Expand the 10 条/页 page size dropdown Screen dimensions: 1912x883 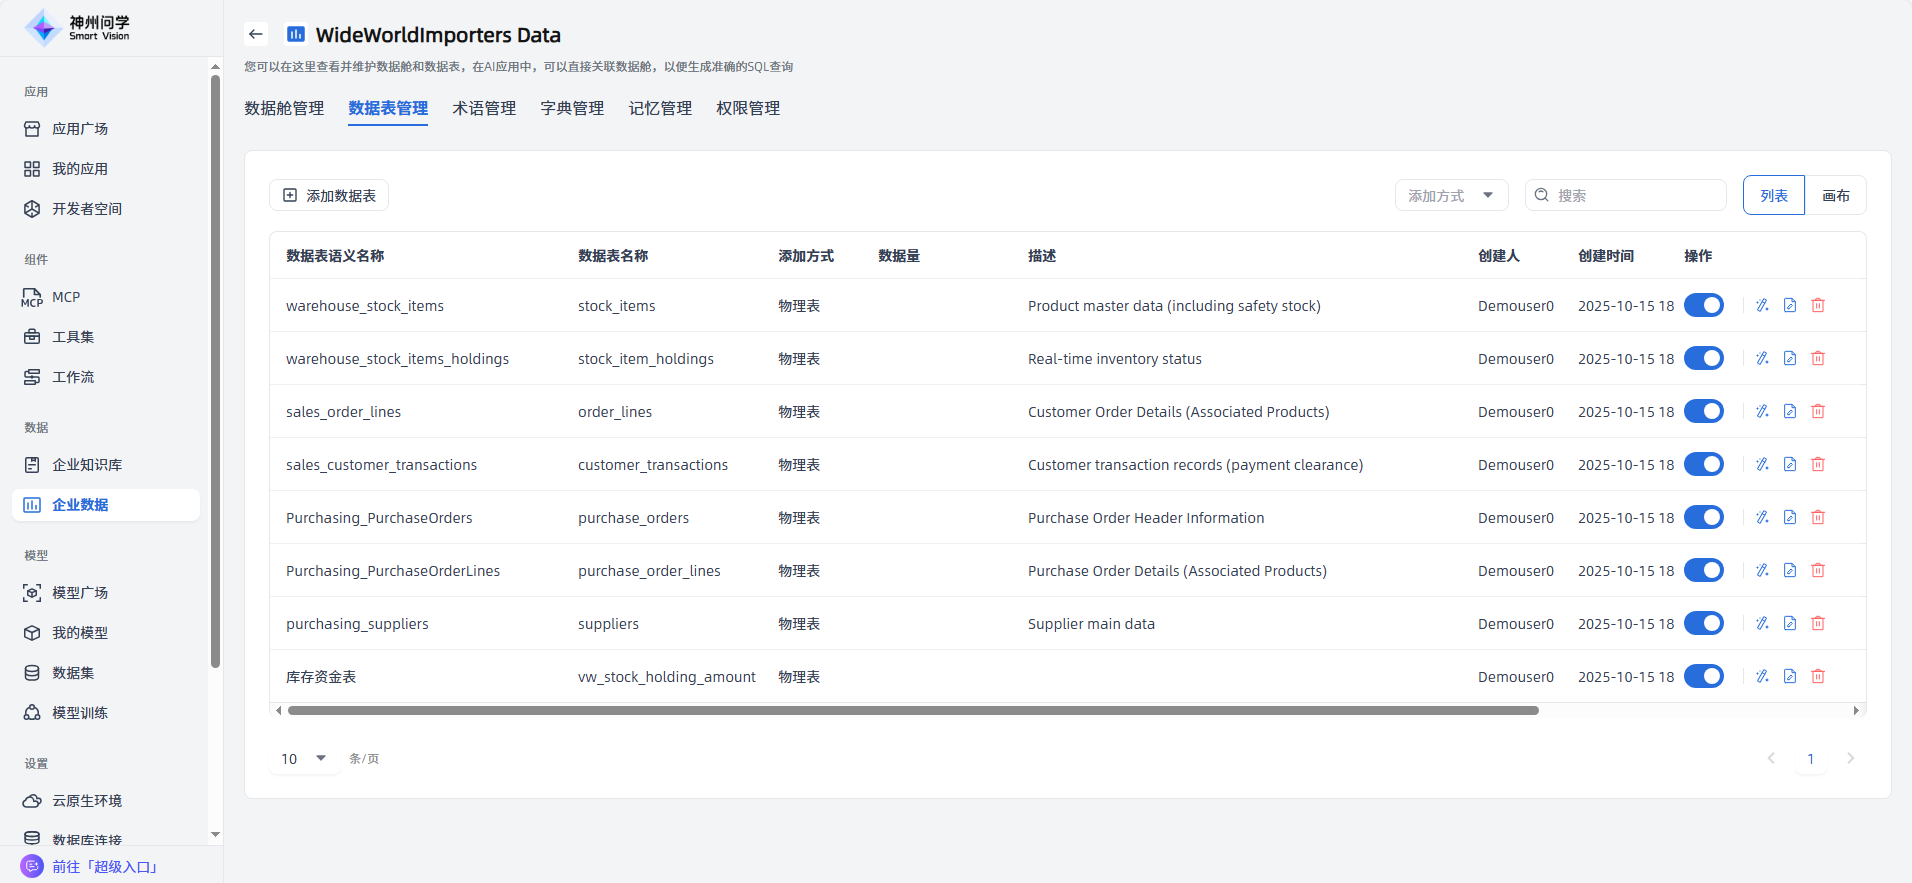(303, 759)
